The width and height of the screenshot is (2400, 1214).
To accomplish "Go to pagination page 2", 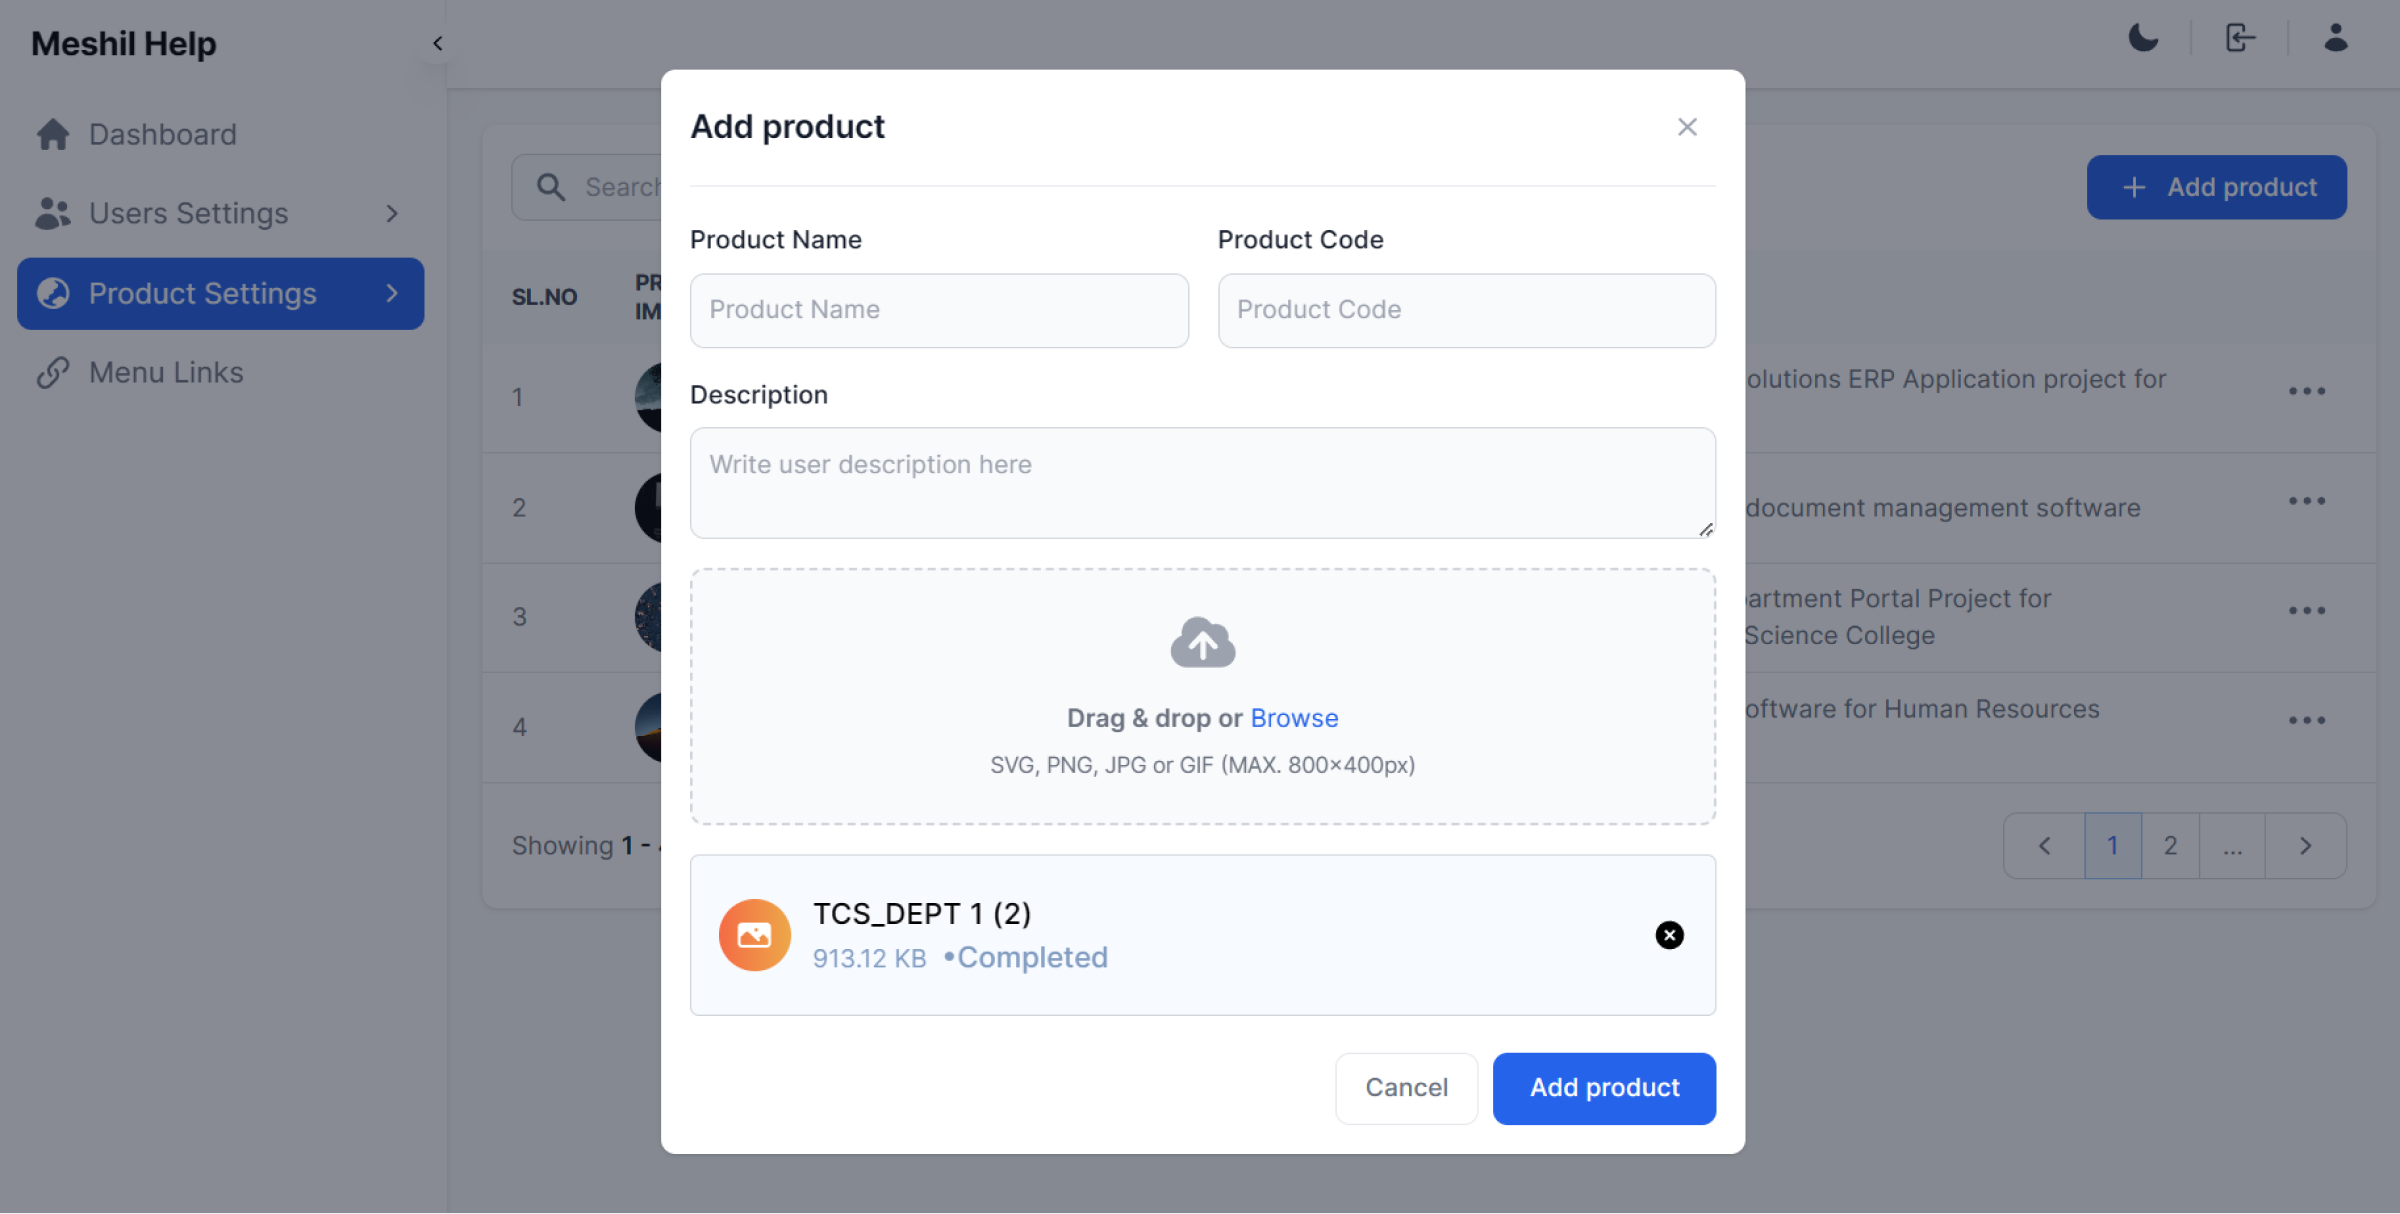I will coord(2170,846).
